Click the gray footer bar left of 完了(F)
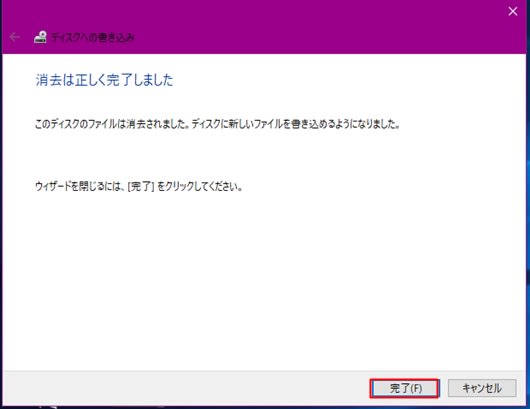 (x=186, y=388)
